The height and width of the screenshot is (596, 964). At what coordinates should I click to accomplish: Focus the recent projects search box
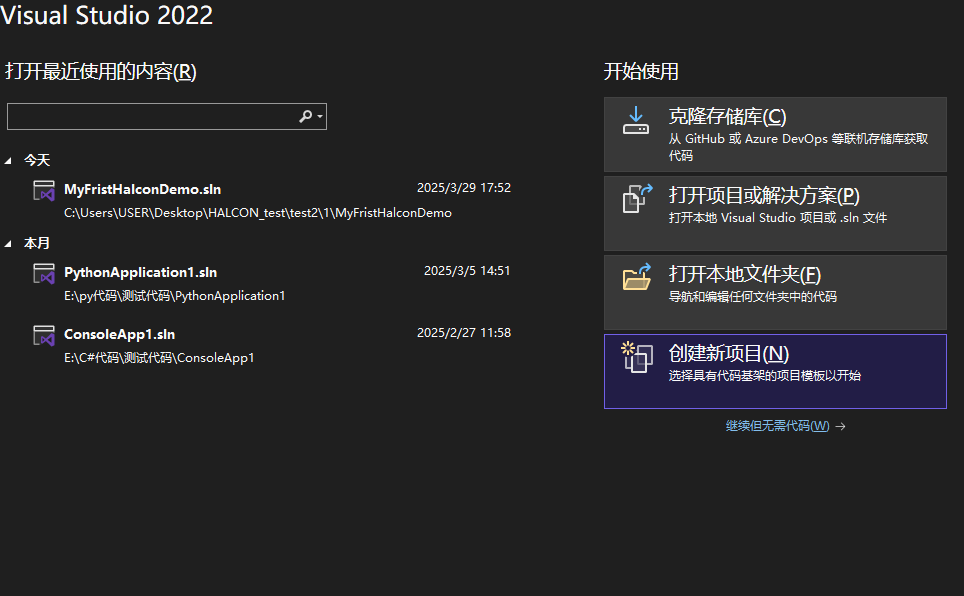(167, 116)
